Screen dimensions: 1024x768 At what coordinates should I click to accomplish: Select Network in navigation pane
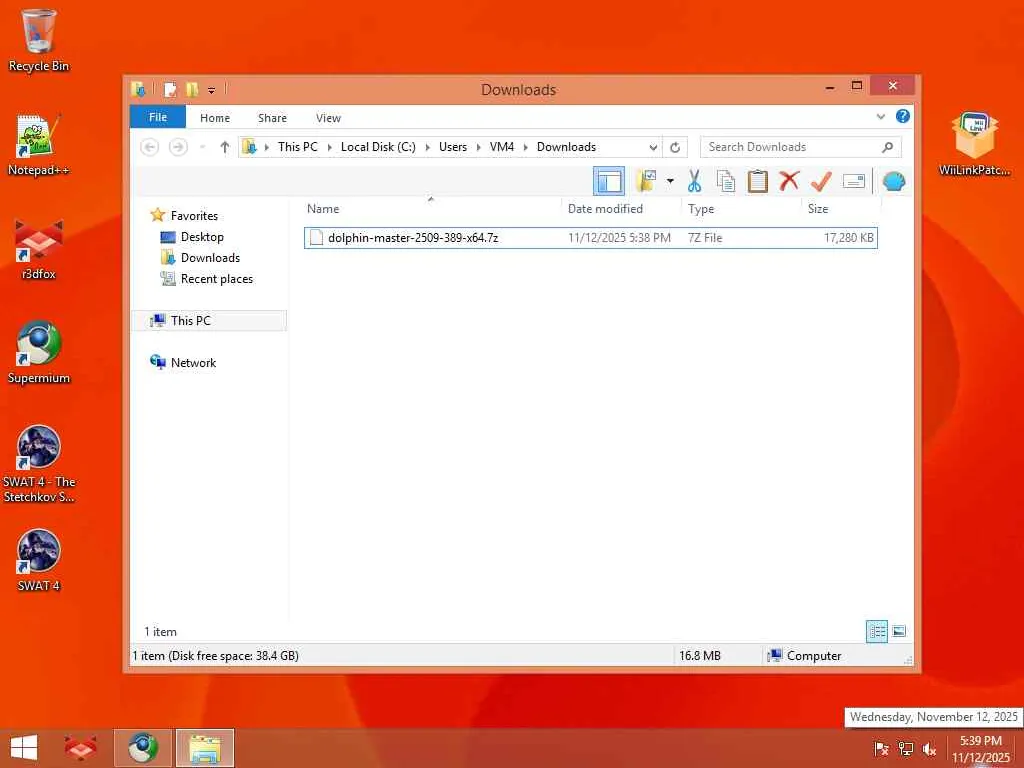click(193, 362)
